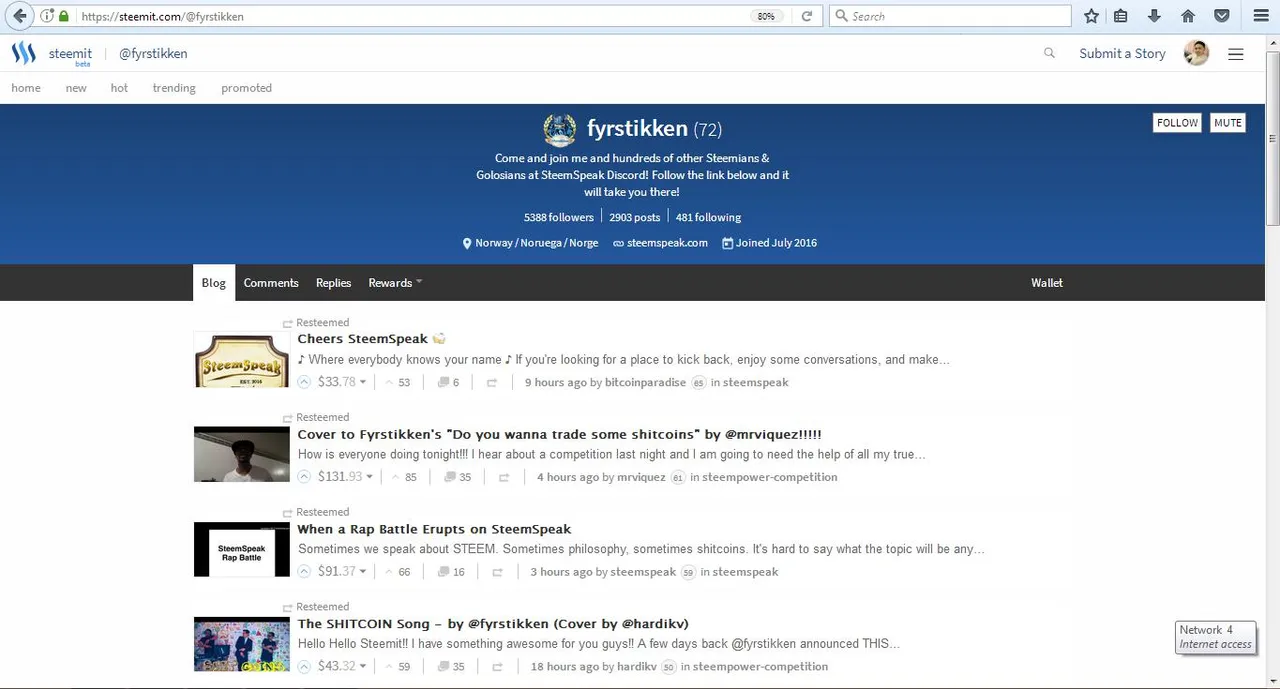Open downloads arrow icon in toolbar
1280x689 pixels.
coord(1154,16)
